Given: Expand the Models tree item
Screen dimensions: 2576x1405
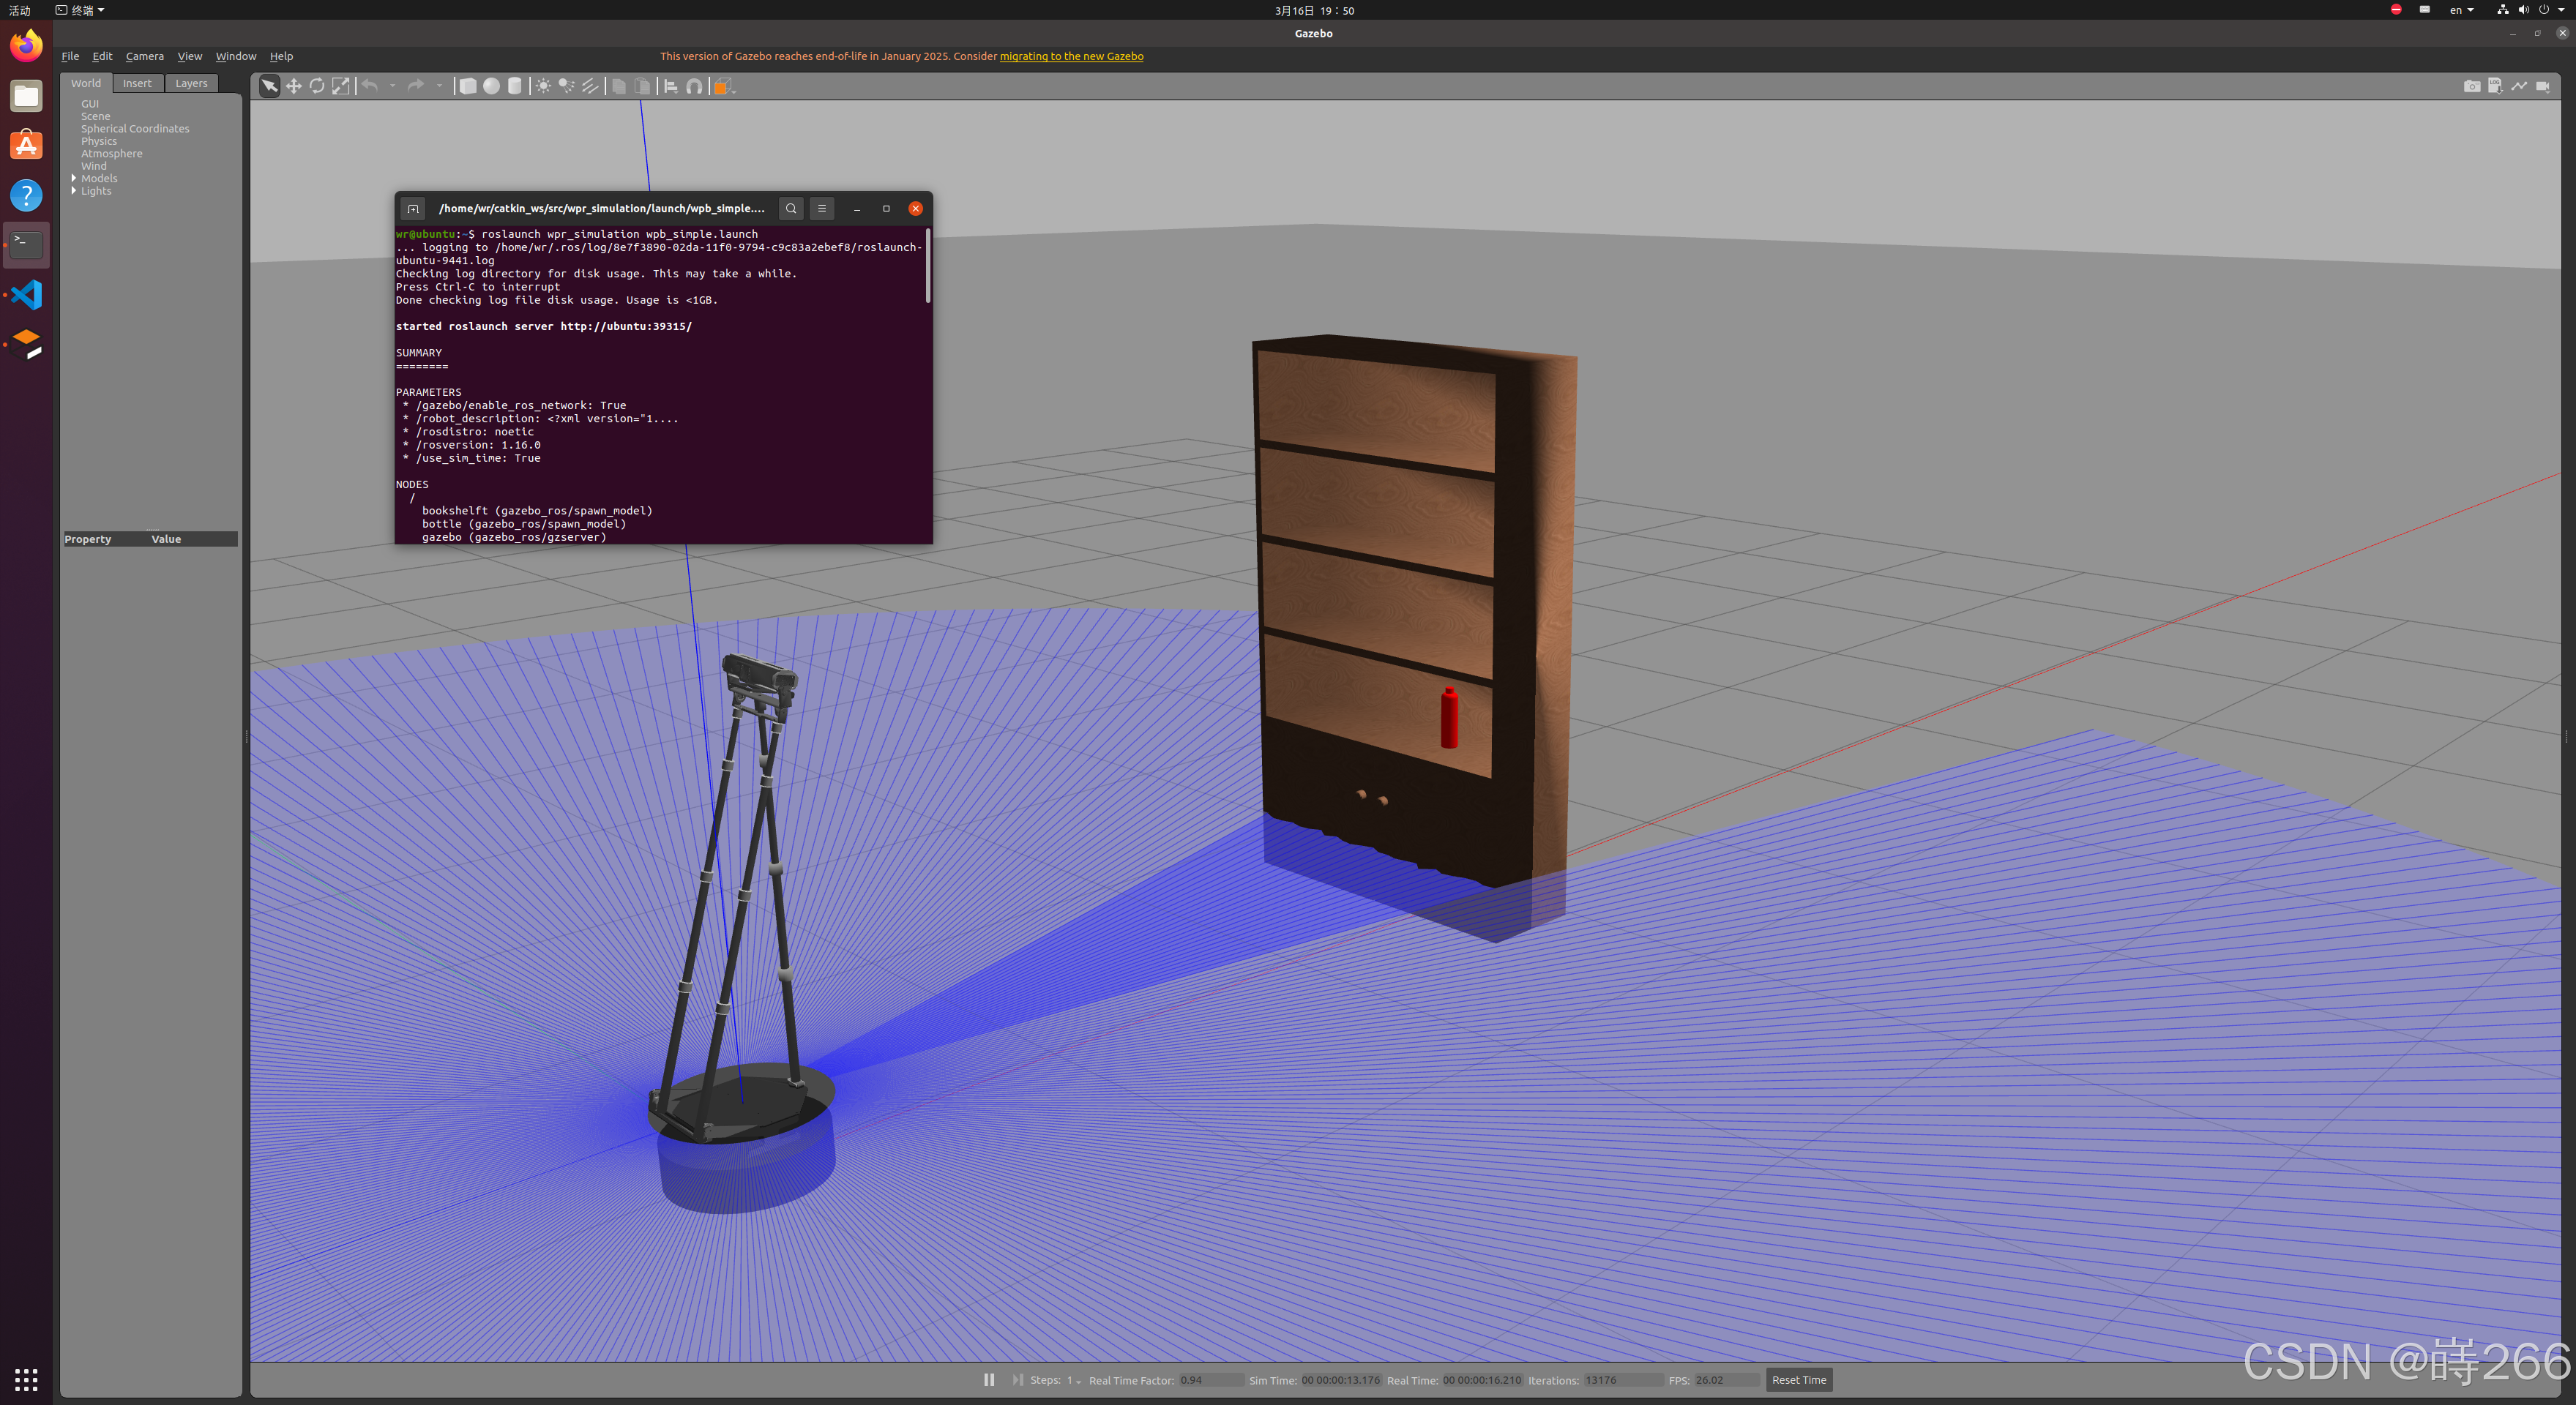Looking at the screenshot, I should click(74, 178).
